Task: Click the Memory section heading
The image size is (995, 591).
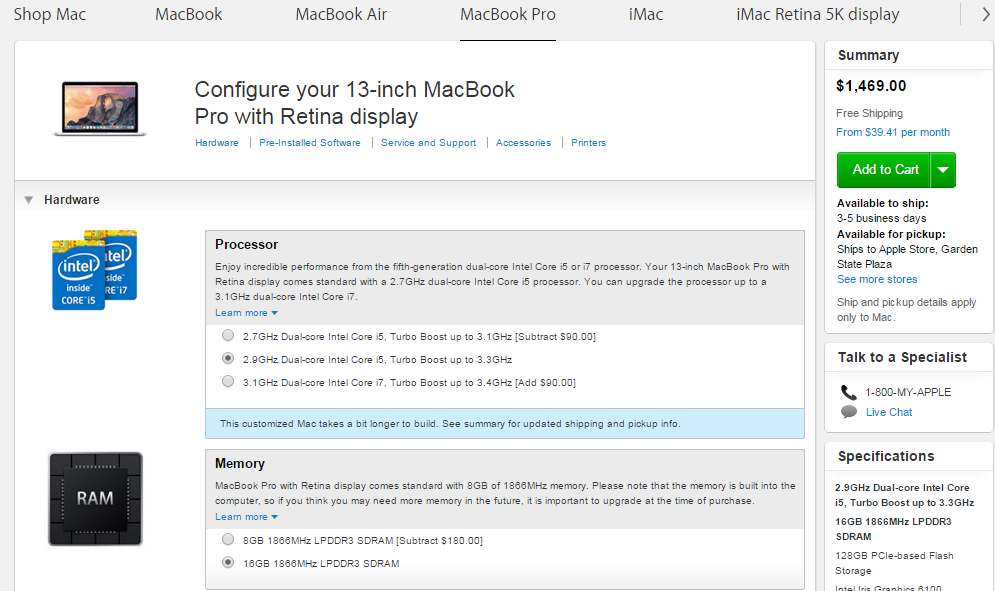Action: coord(240,463)
